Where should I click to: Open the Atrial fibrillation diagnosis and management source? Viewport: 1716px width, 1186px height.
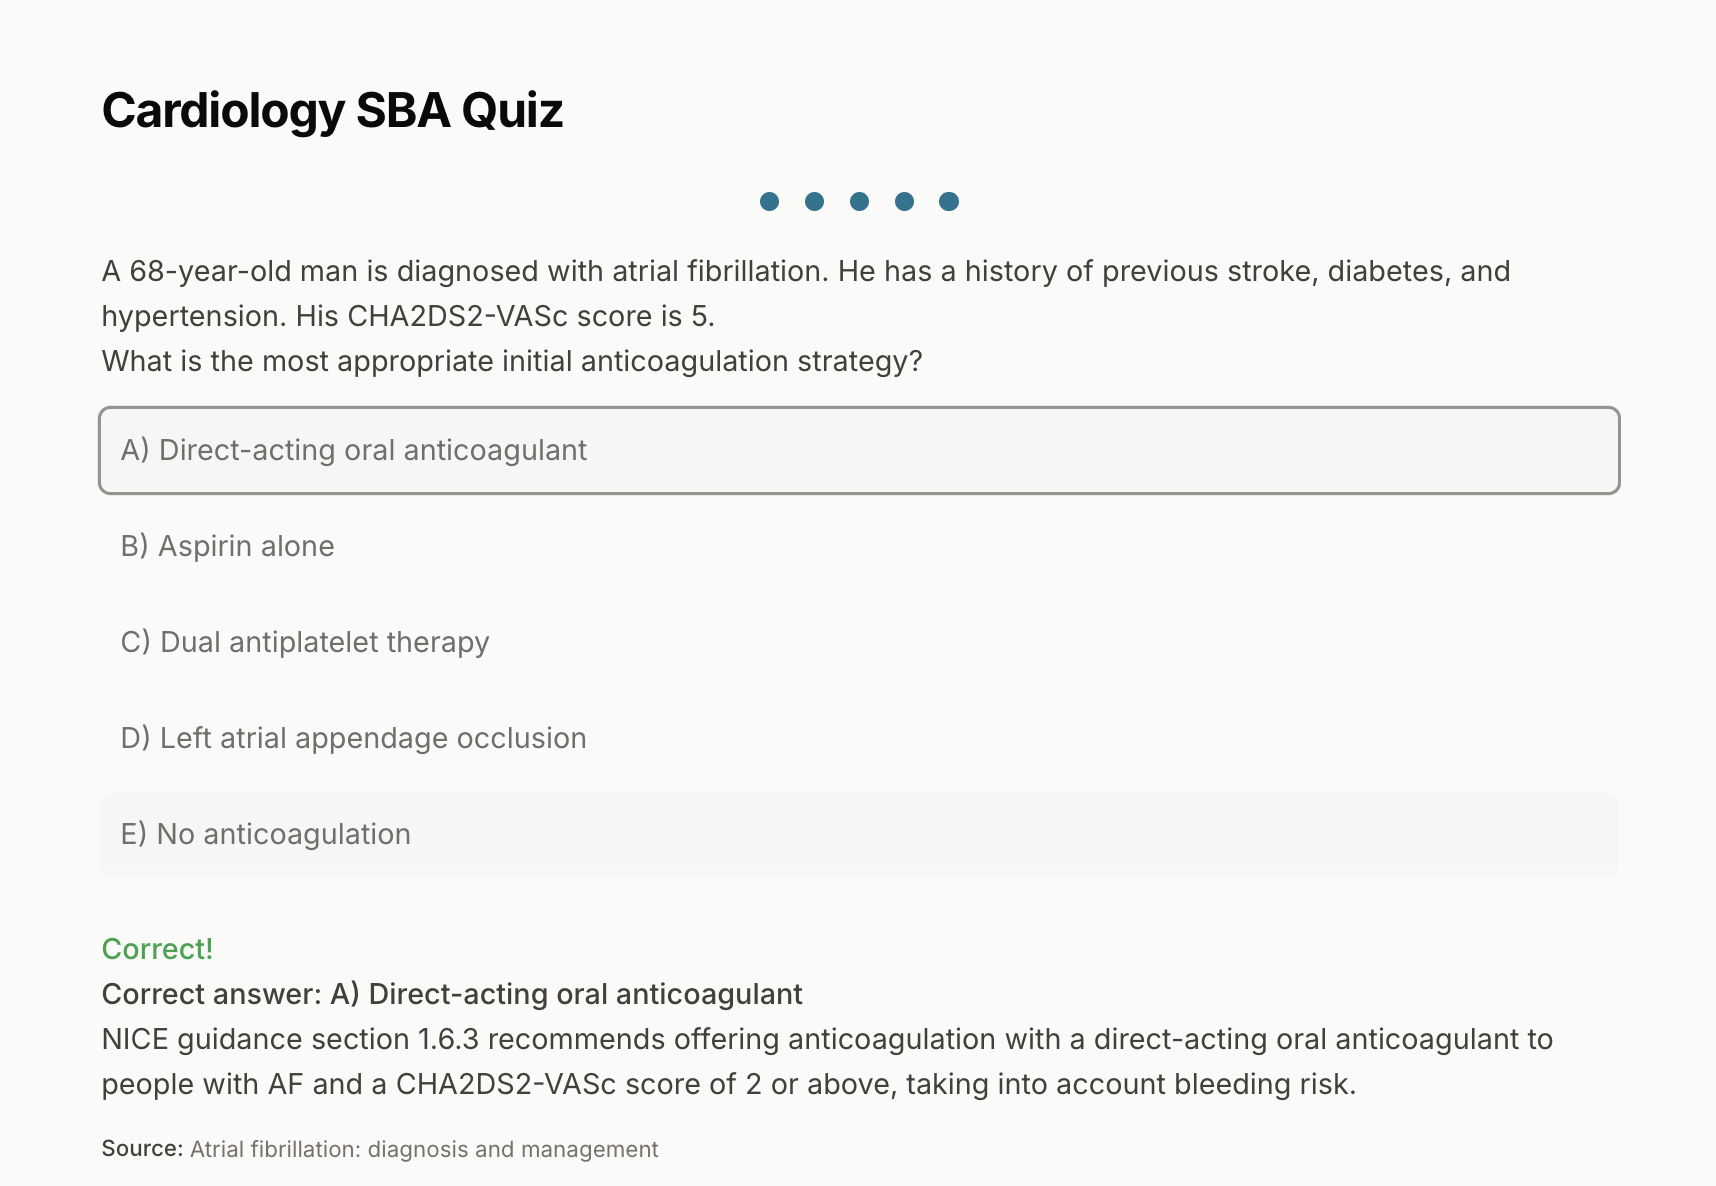[424, 1149]
